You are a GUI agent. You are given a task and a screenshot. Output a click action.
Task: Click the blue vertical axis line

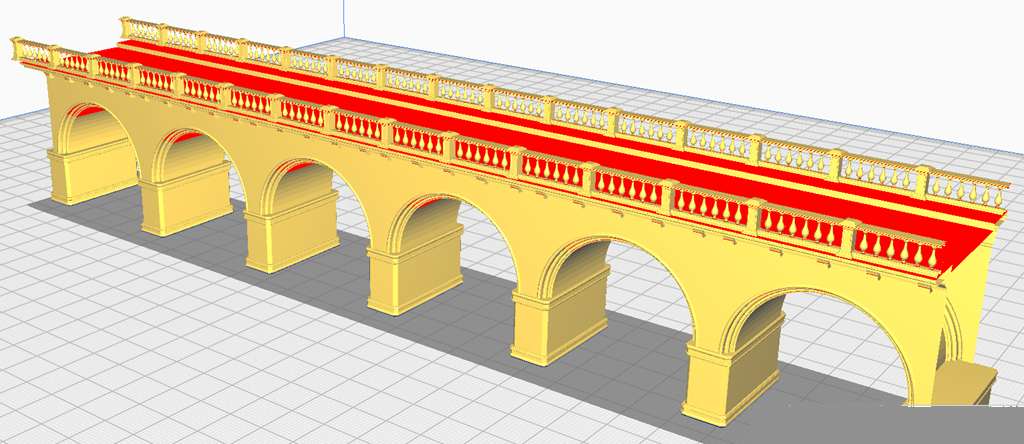click(x=342, y=20)
